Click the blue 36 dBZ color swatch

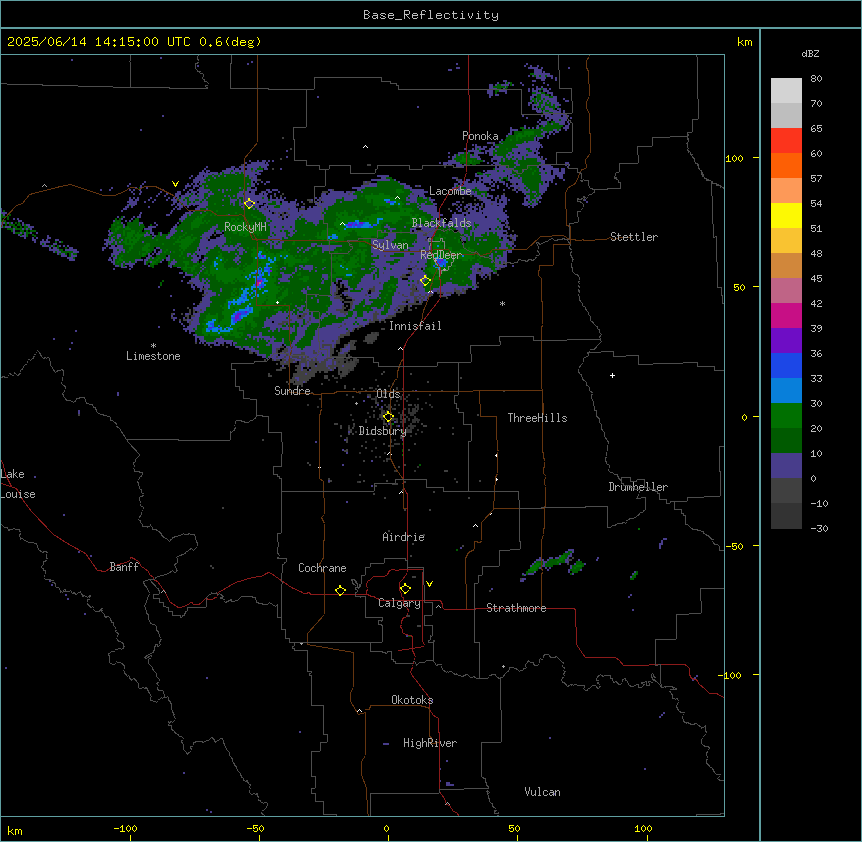(786, 365)
